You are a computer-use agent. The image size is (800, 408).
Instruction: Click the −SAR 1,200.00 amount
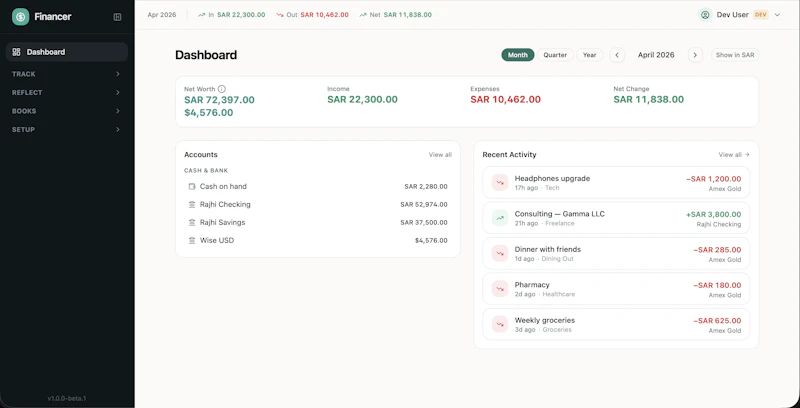(x=714, y=179)
